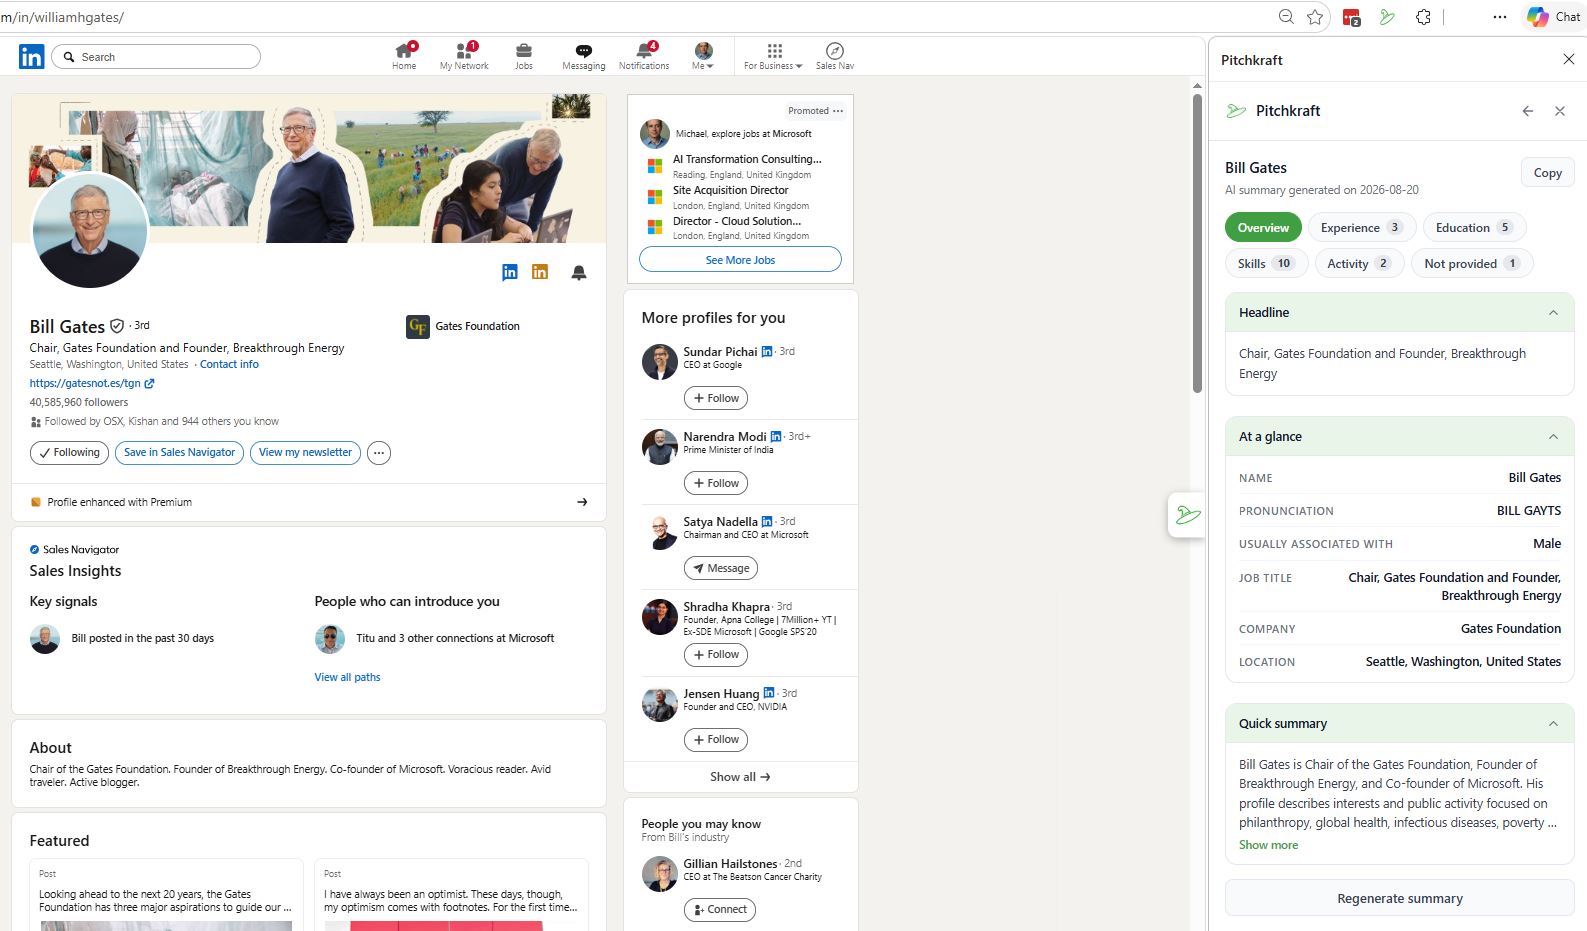Open the gatesnot.es/tgn link
The height and width of the screenshot is (931, 1587).
pos(92,383)
